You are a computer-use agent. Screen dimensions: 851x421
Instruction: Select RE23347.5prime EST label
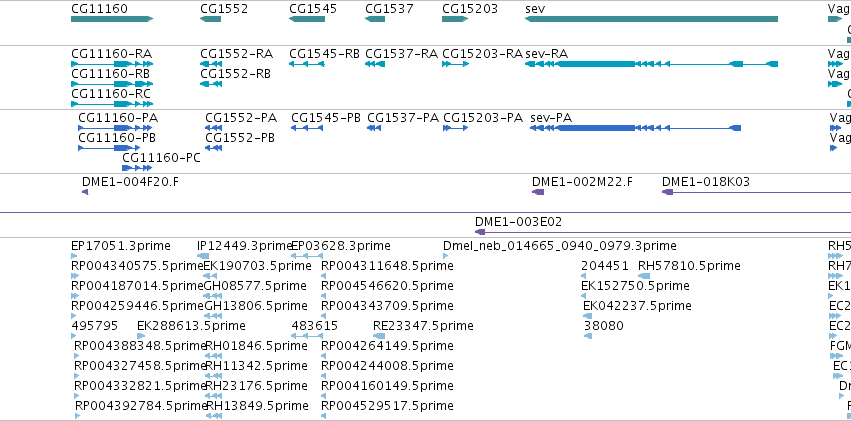pos(423,326)
